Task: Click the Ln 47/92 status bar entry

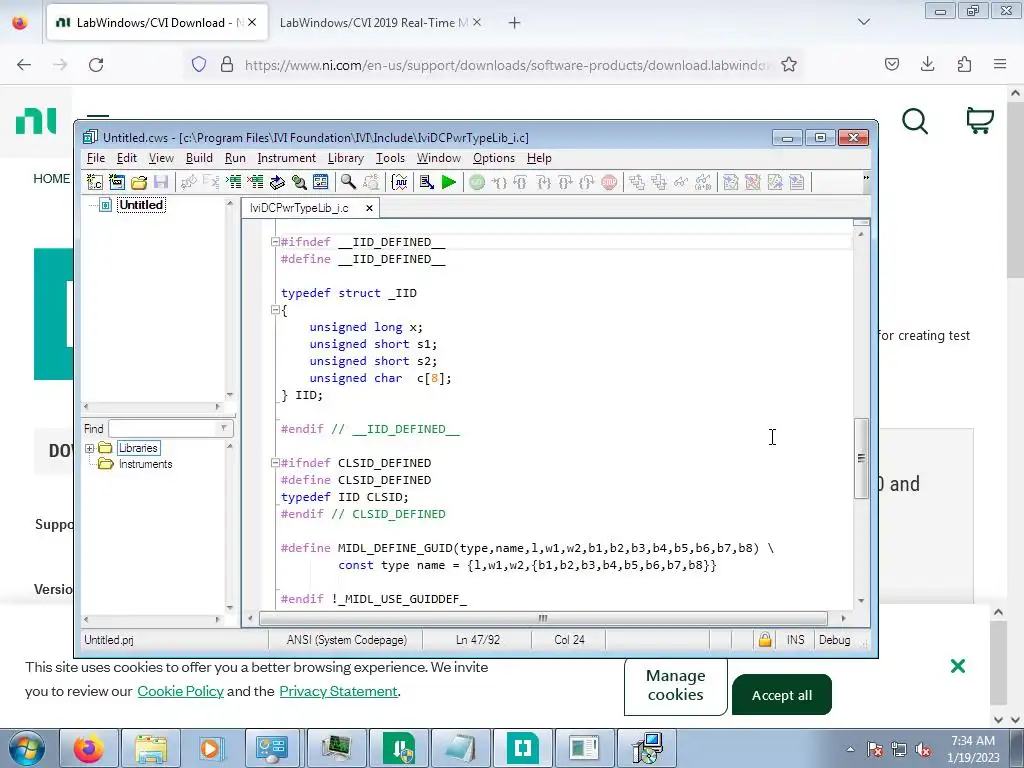Action: [477, 640]
